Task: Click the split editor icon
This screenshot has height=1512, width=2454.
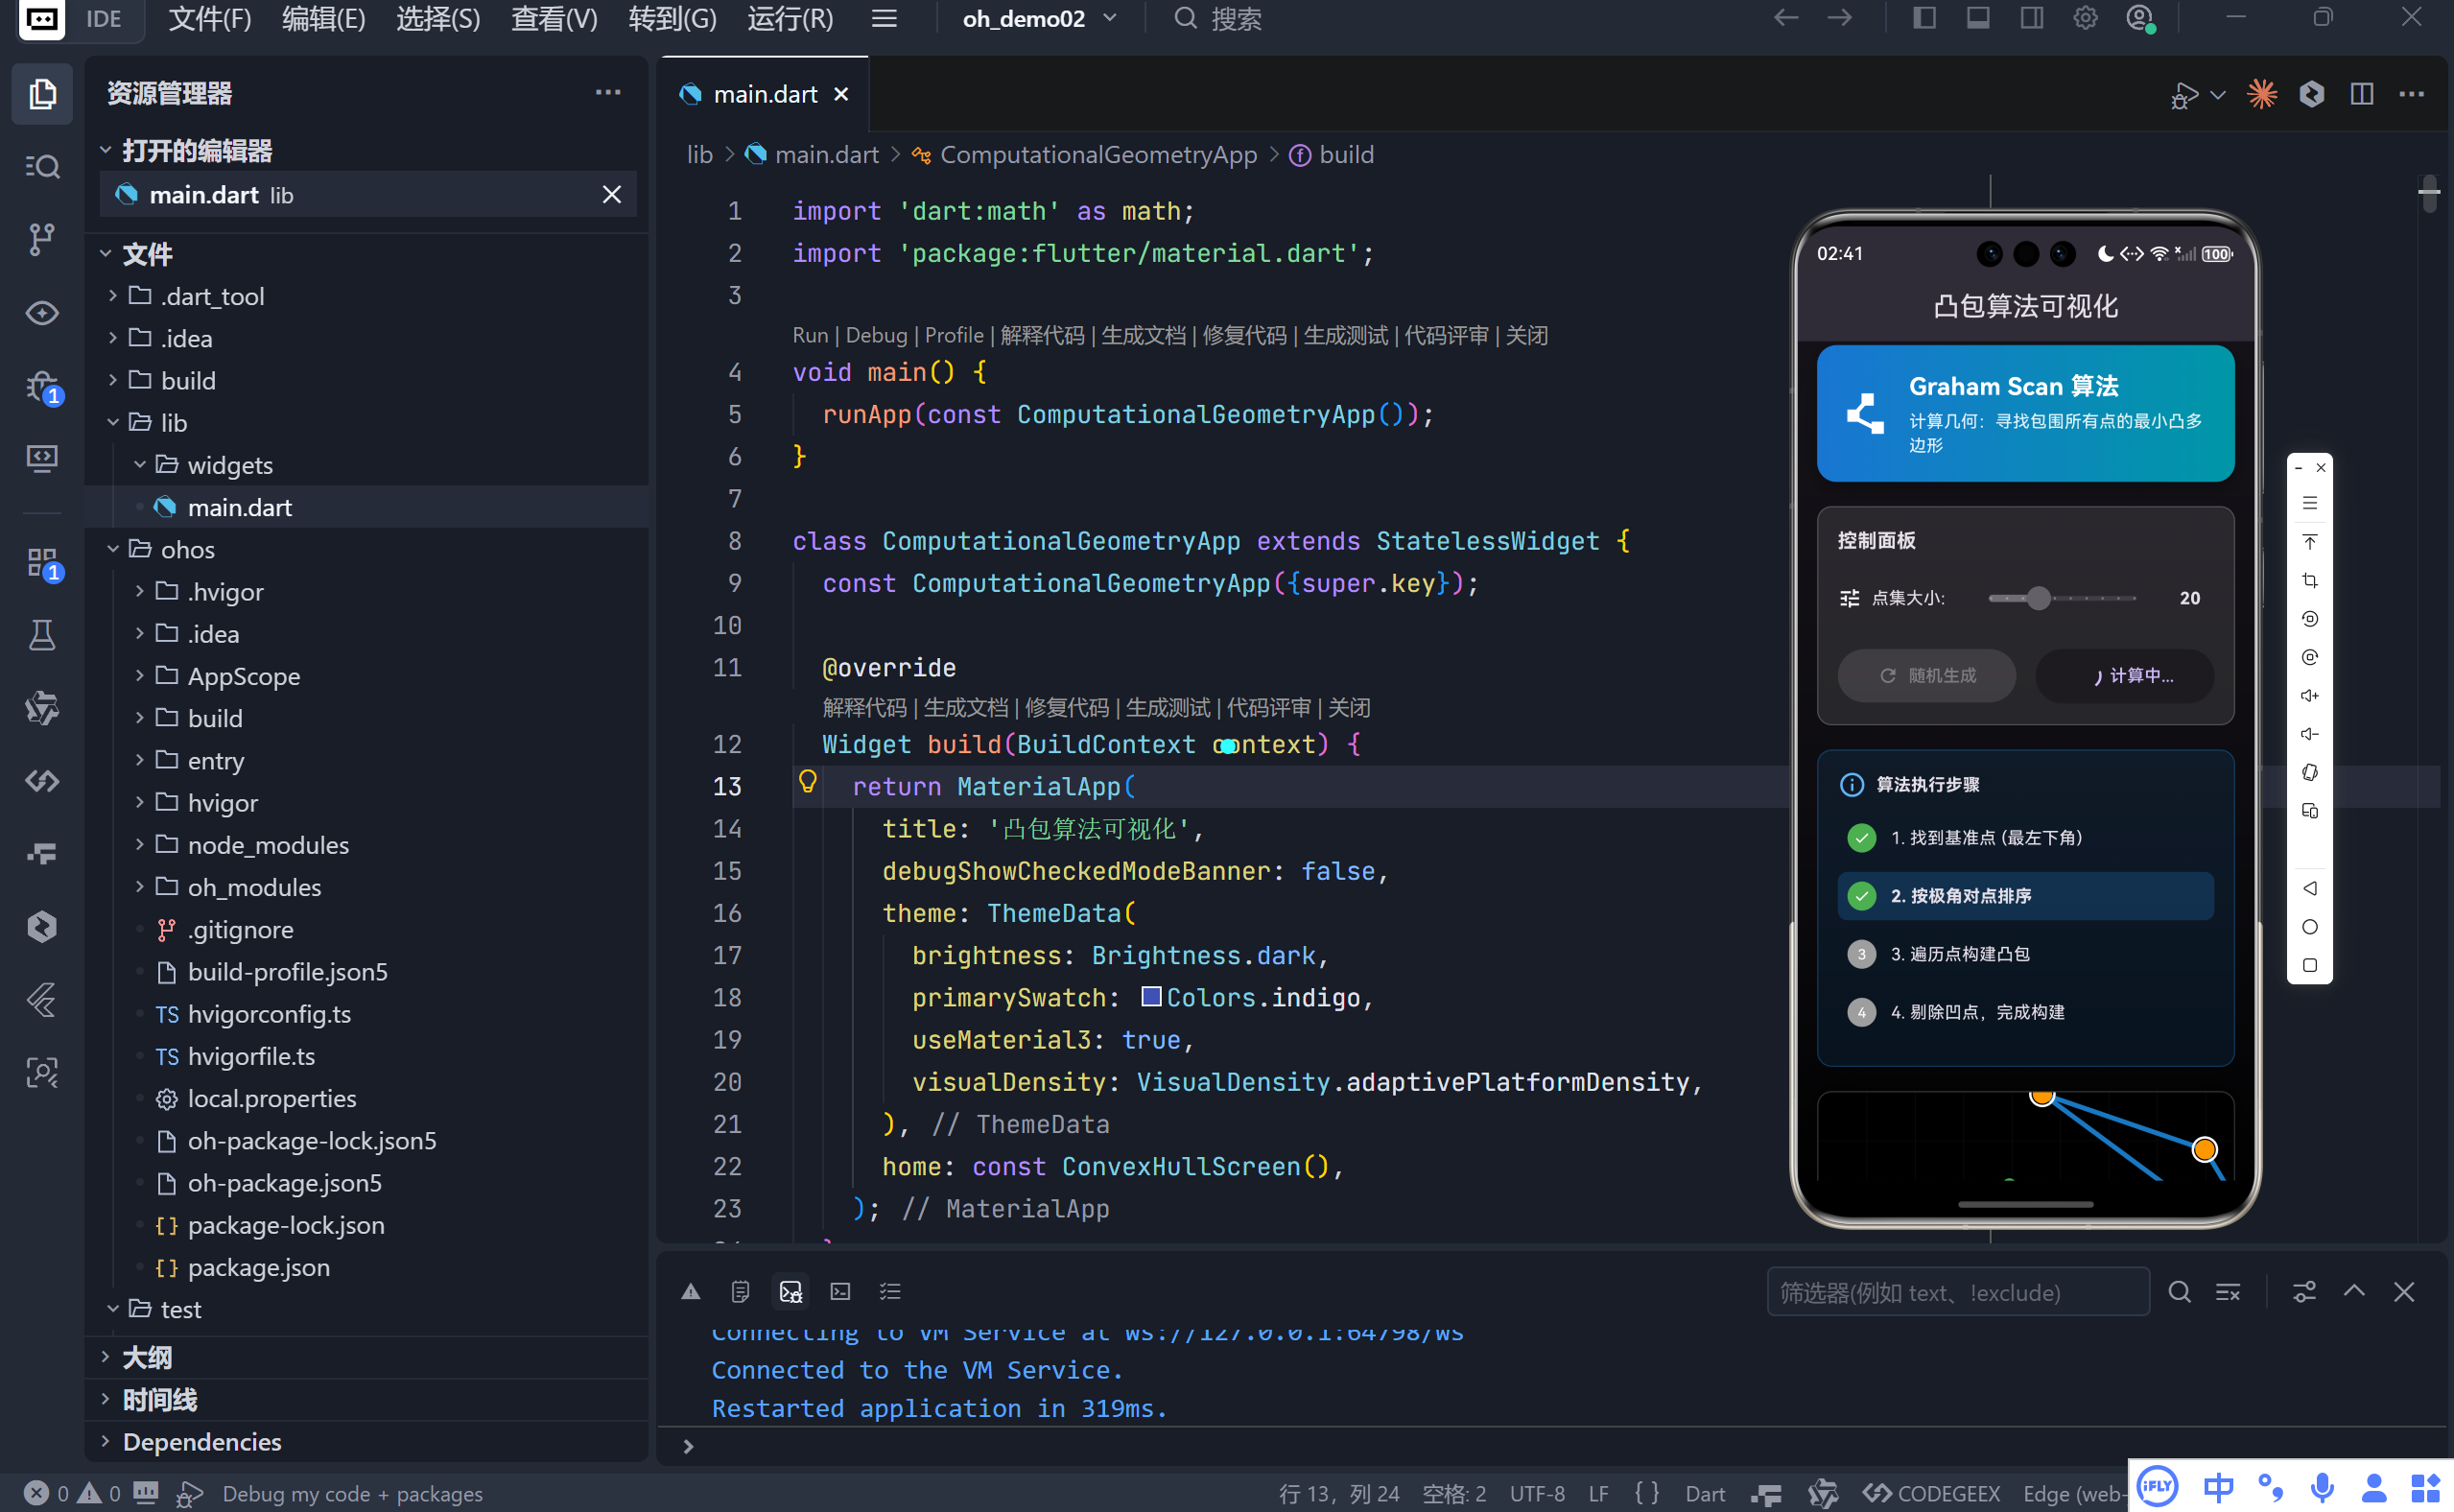Action: coord(2361,94)
